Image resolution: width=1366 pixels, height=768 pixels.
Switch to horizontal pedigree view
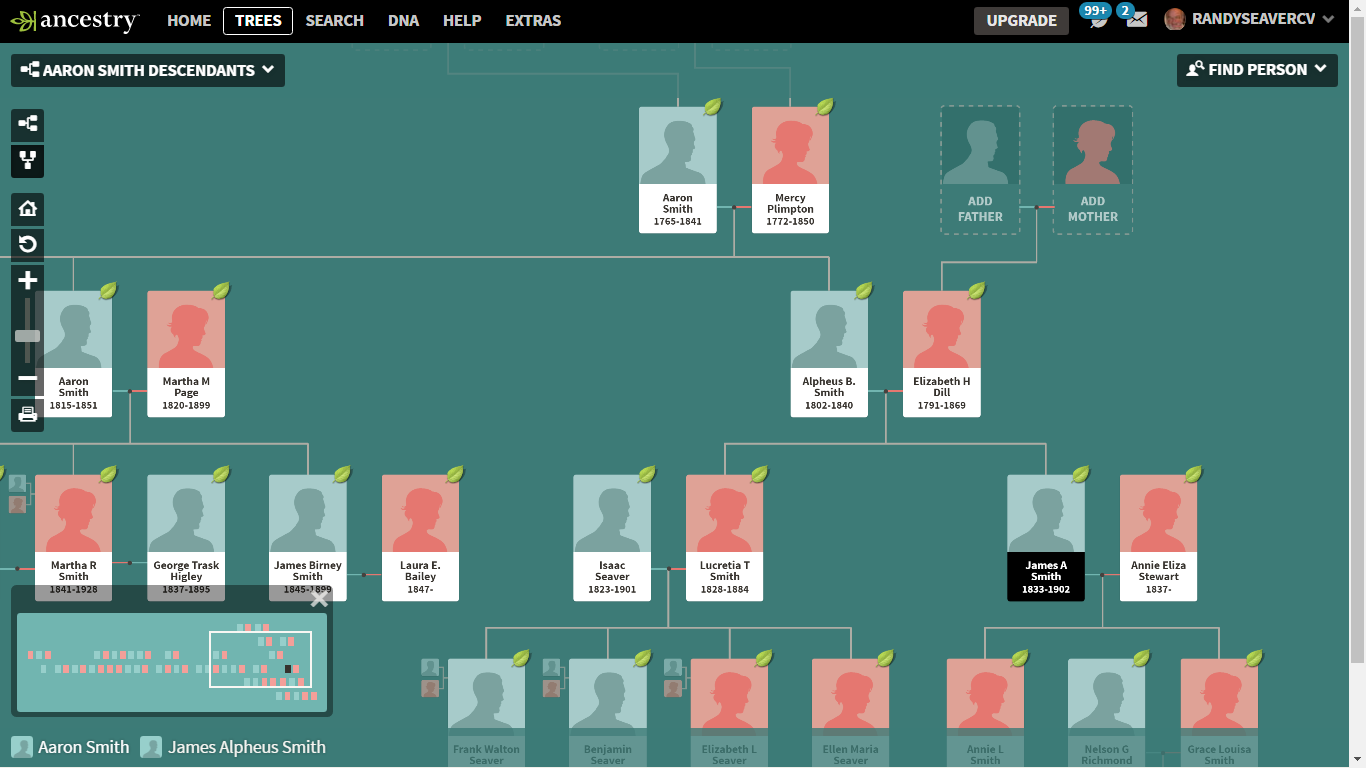point(27,125)
